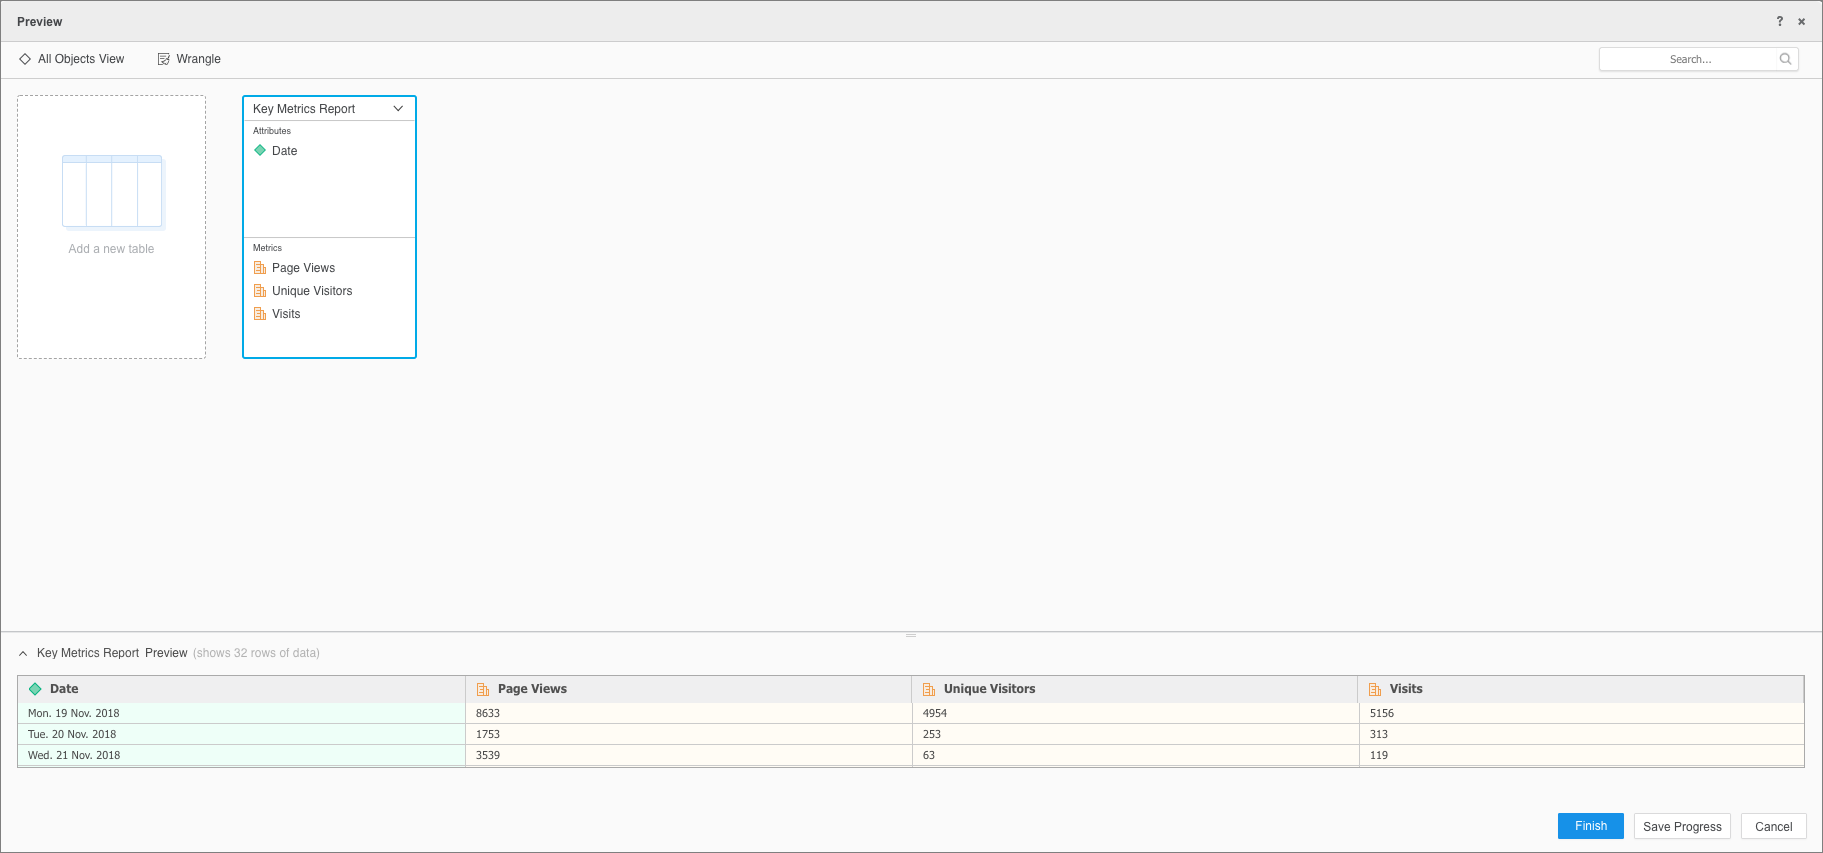Viewport: 1823px width, 853px height.
Task: Click the Unique Visitors metric icon in card
Action: click(x=260, y=291)
